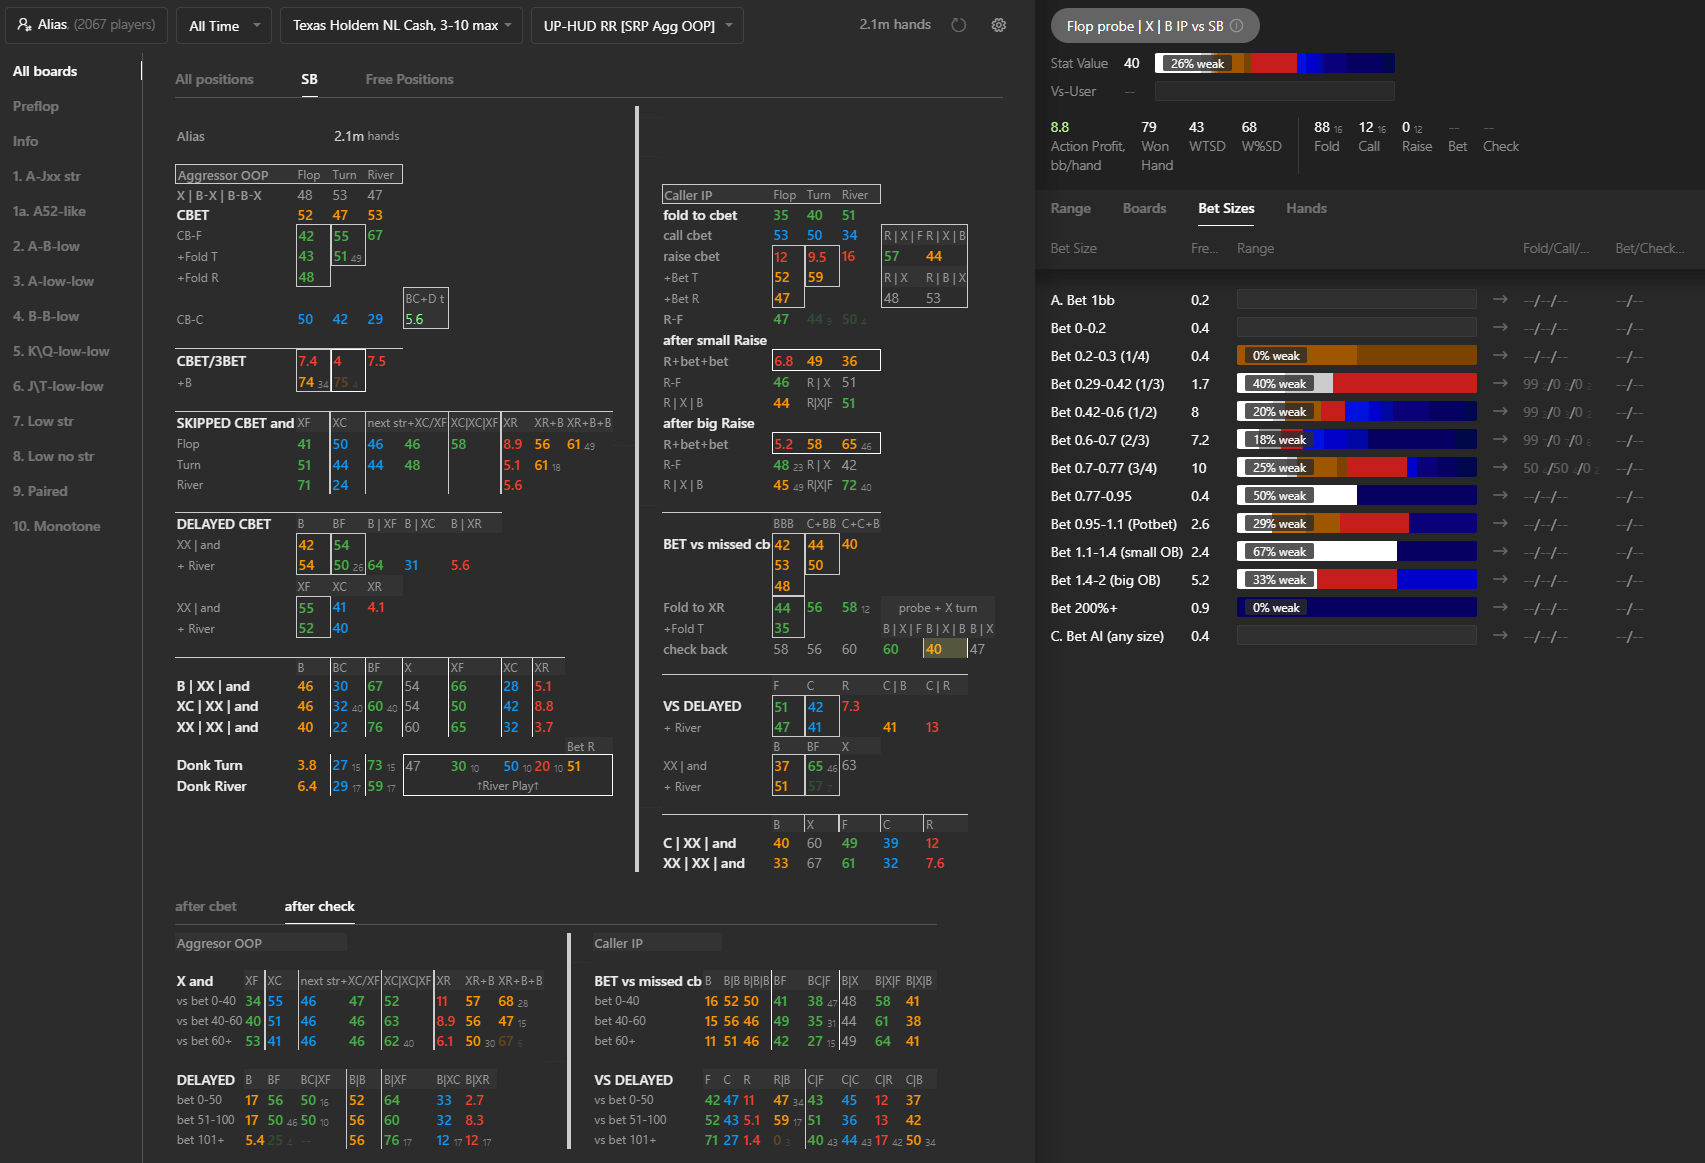1705x1163 pixels.
Task: Click the Fold/Call/... column header
Action: [1556, 248]
